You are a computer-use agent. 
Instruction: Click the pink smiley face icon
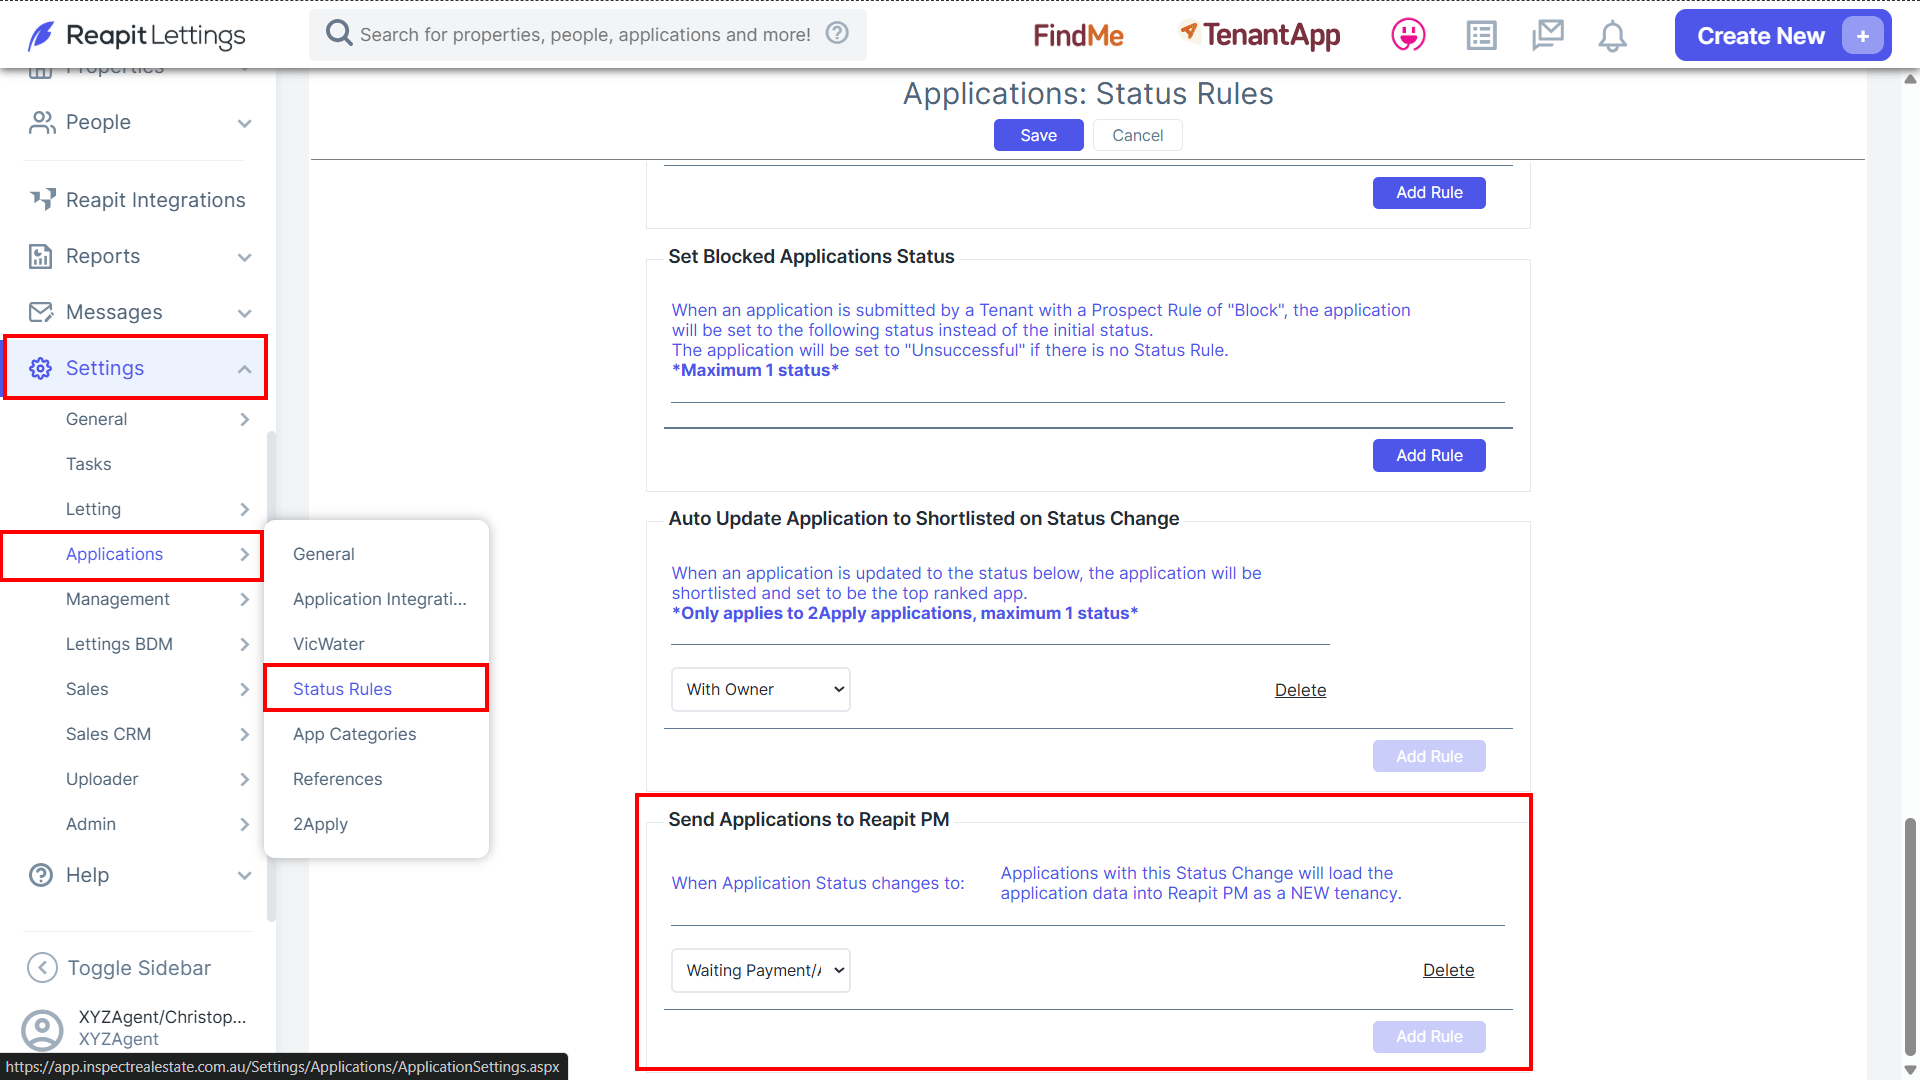pos(1408,36)
